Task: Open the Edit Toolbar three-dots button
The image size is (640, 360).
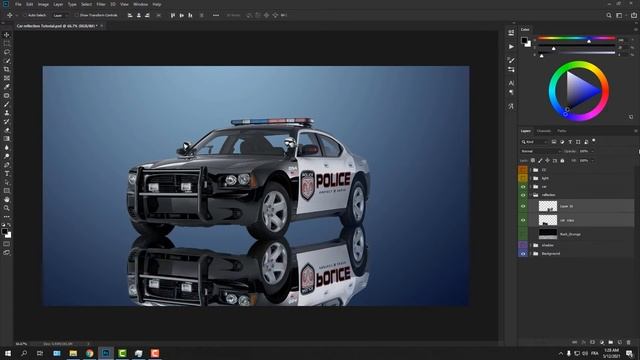Action: 7,217
